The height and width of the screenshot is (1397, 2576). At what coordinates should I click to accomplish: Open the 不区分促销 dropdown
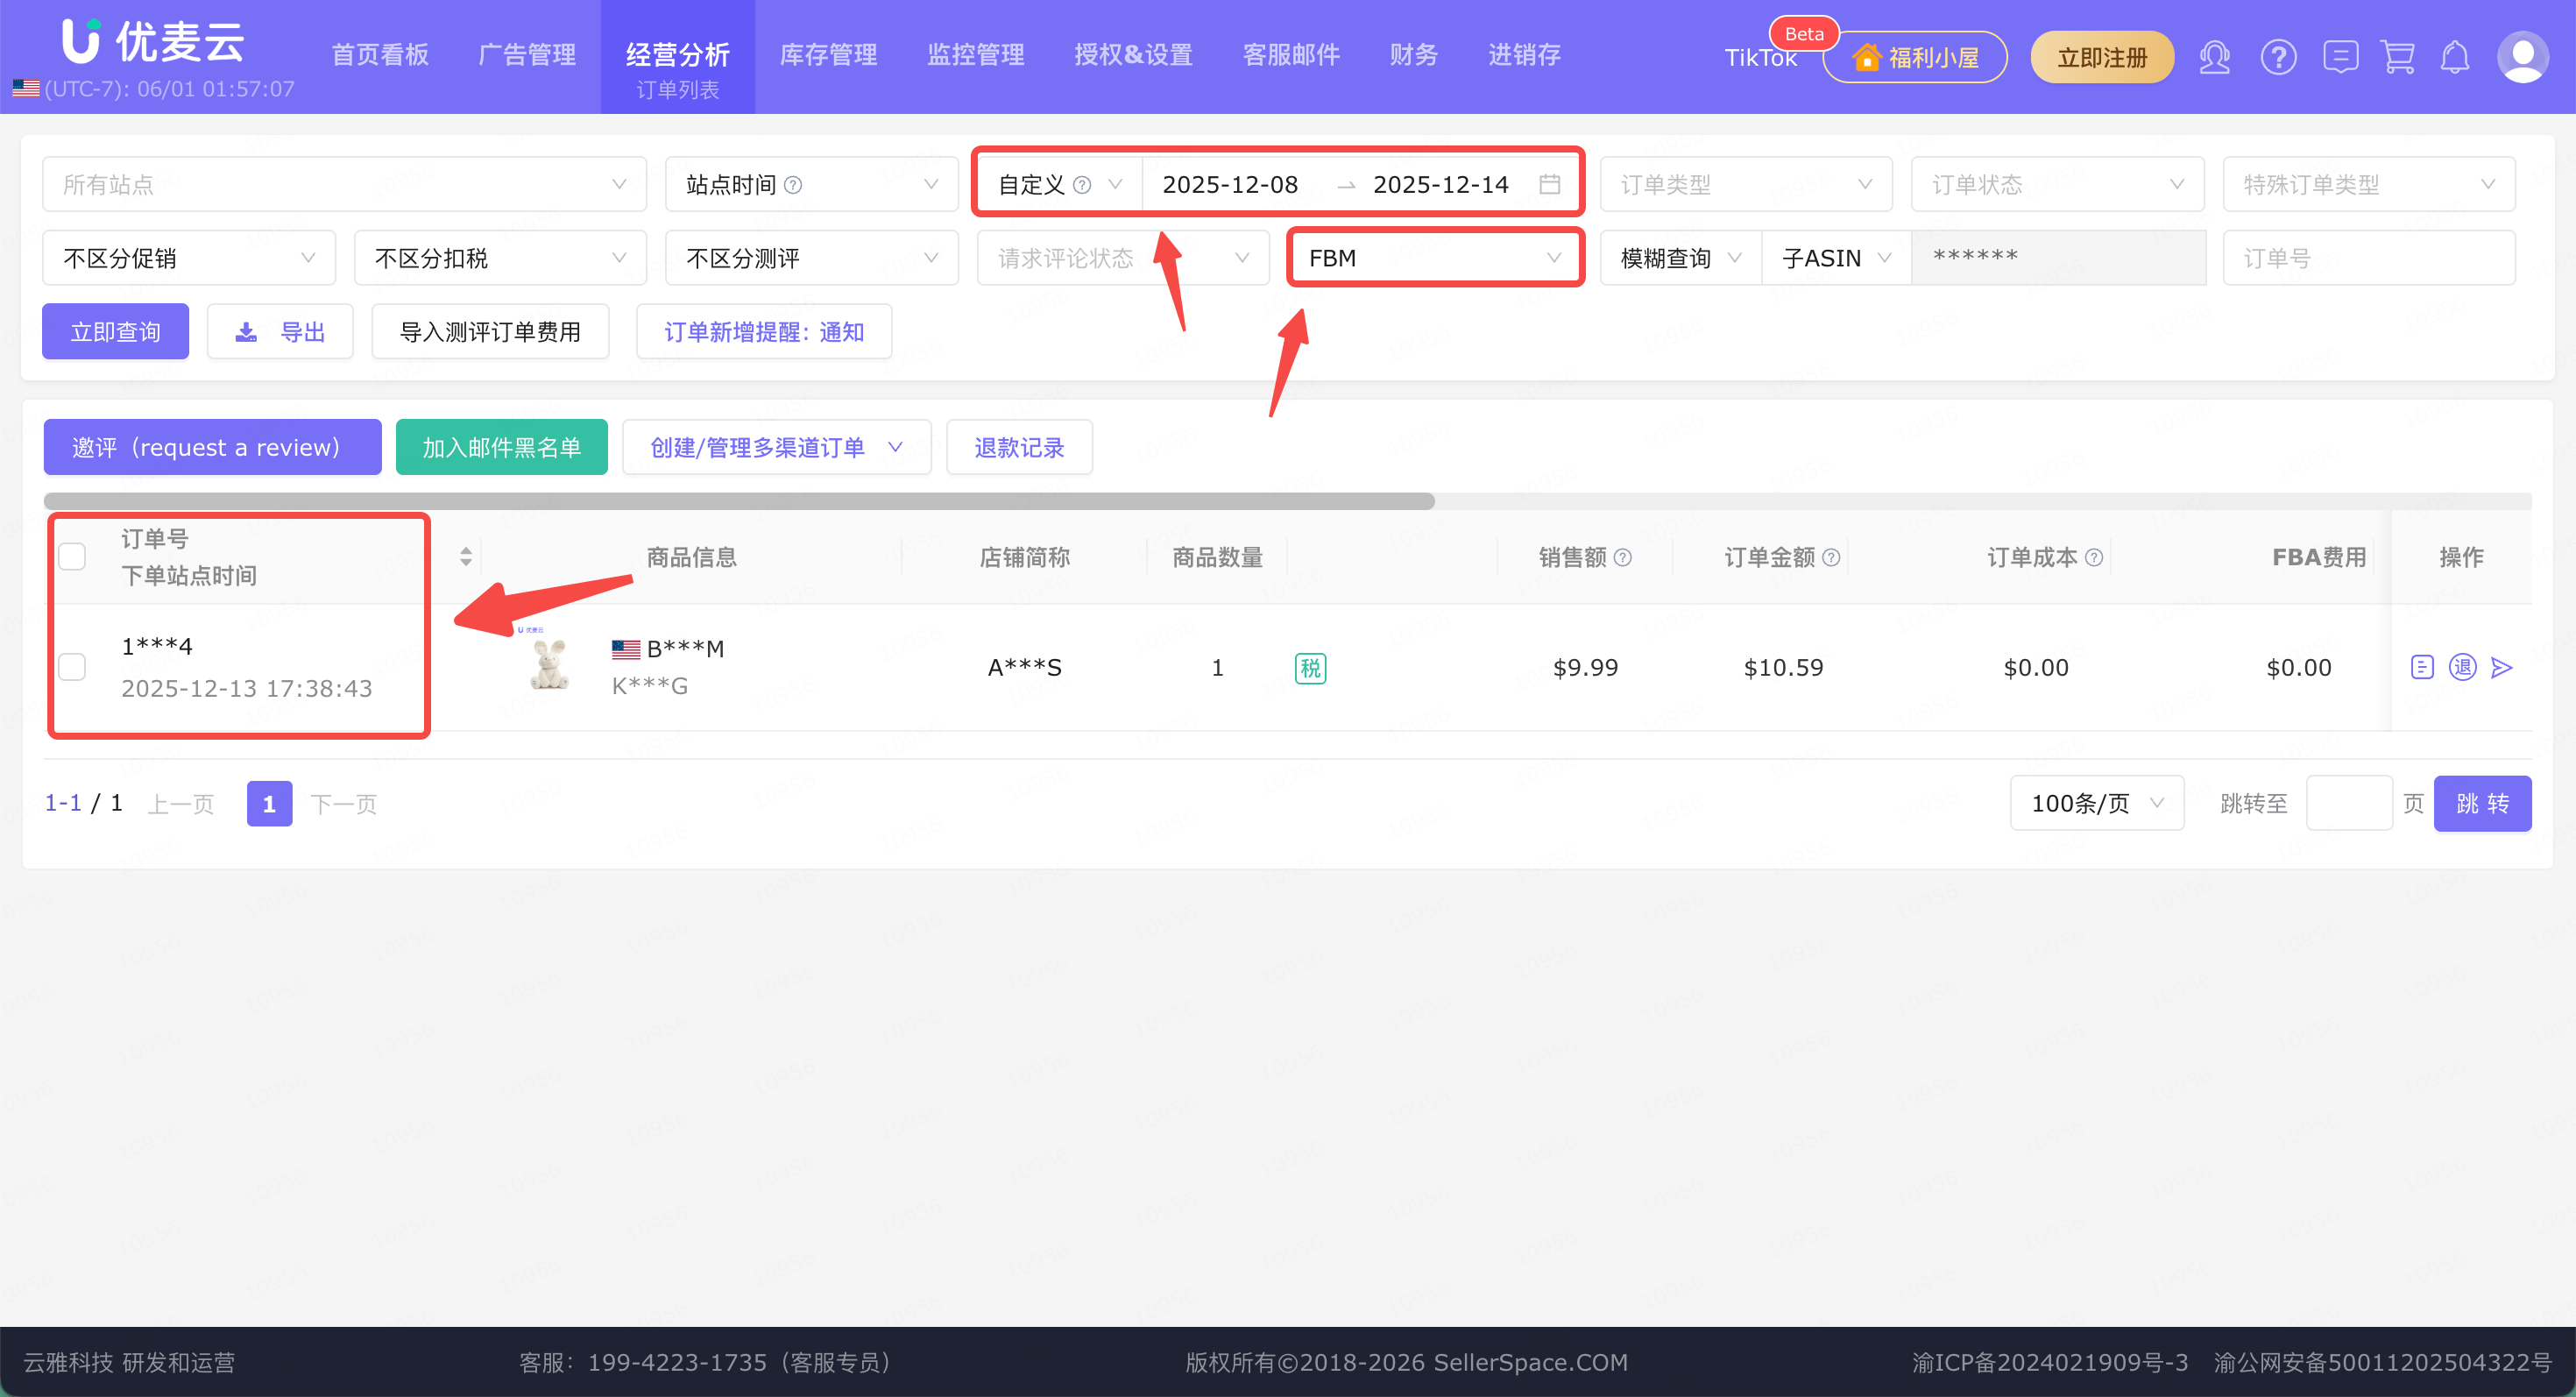[189, 258]
